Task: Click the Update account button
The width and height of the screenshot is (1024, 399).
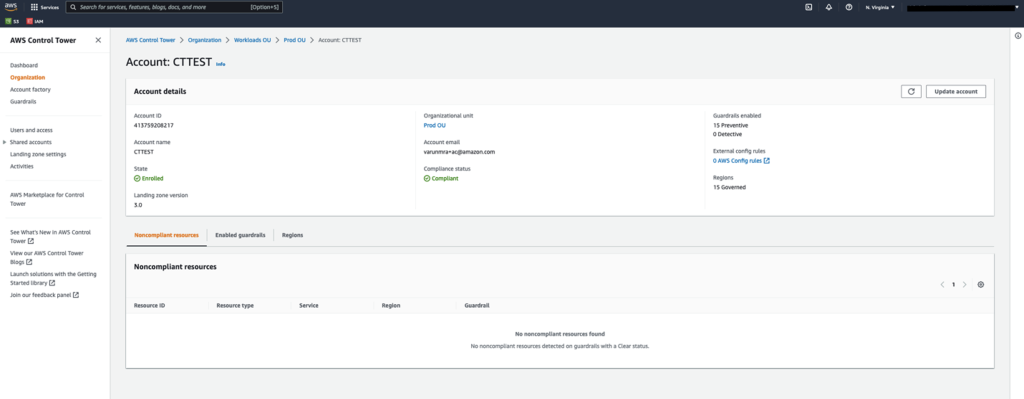Action: coord(955,91)
